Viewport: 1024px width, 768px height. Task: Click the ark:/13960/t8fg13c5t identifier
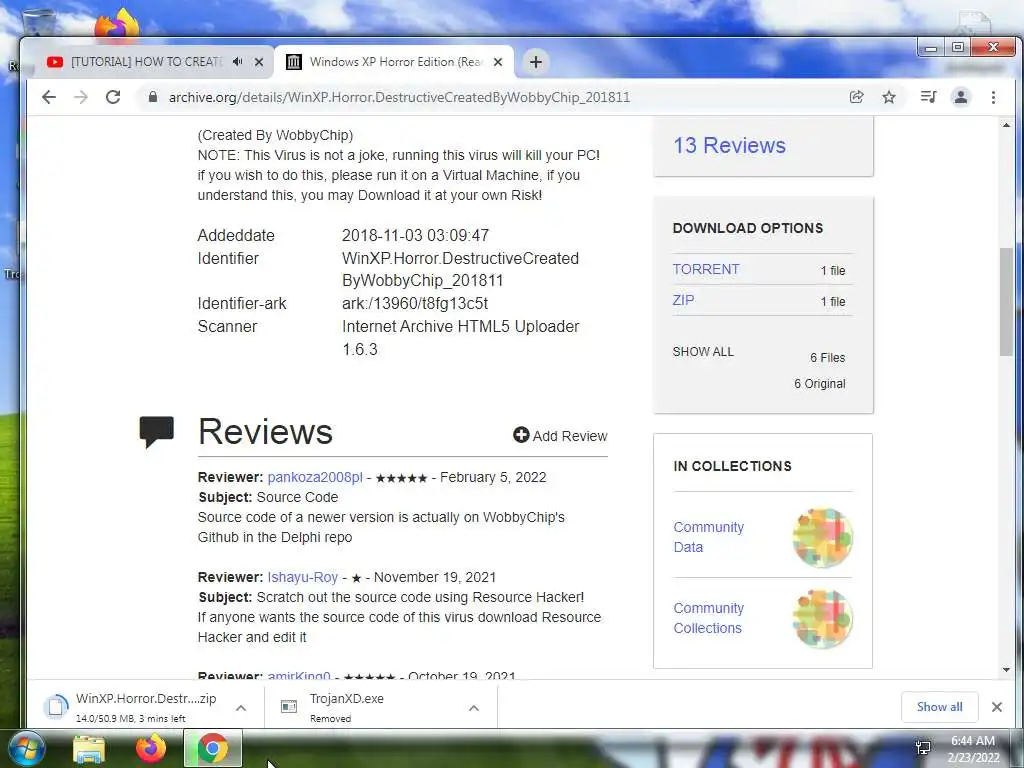click(x=415, y=304)
